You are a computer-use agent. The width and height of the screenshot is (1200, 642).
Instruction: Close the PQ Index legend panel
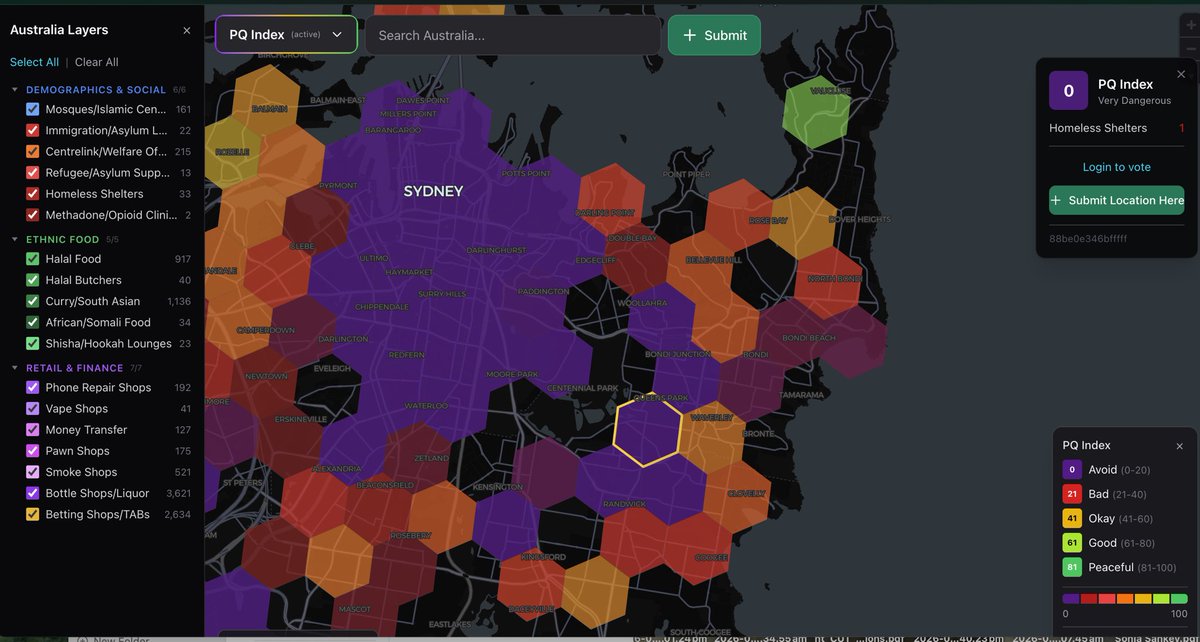pyautogui.click(x=1179, y=446)
